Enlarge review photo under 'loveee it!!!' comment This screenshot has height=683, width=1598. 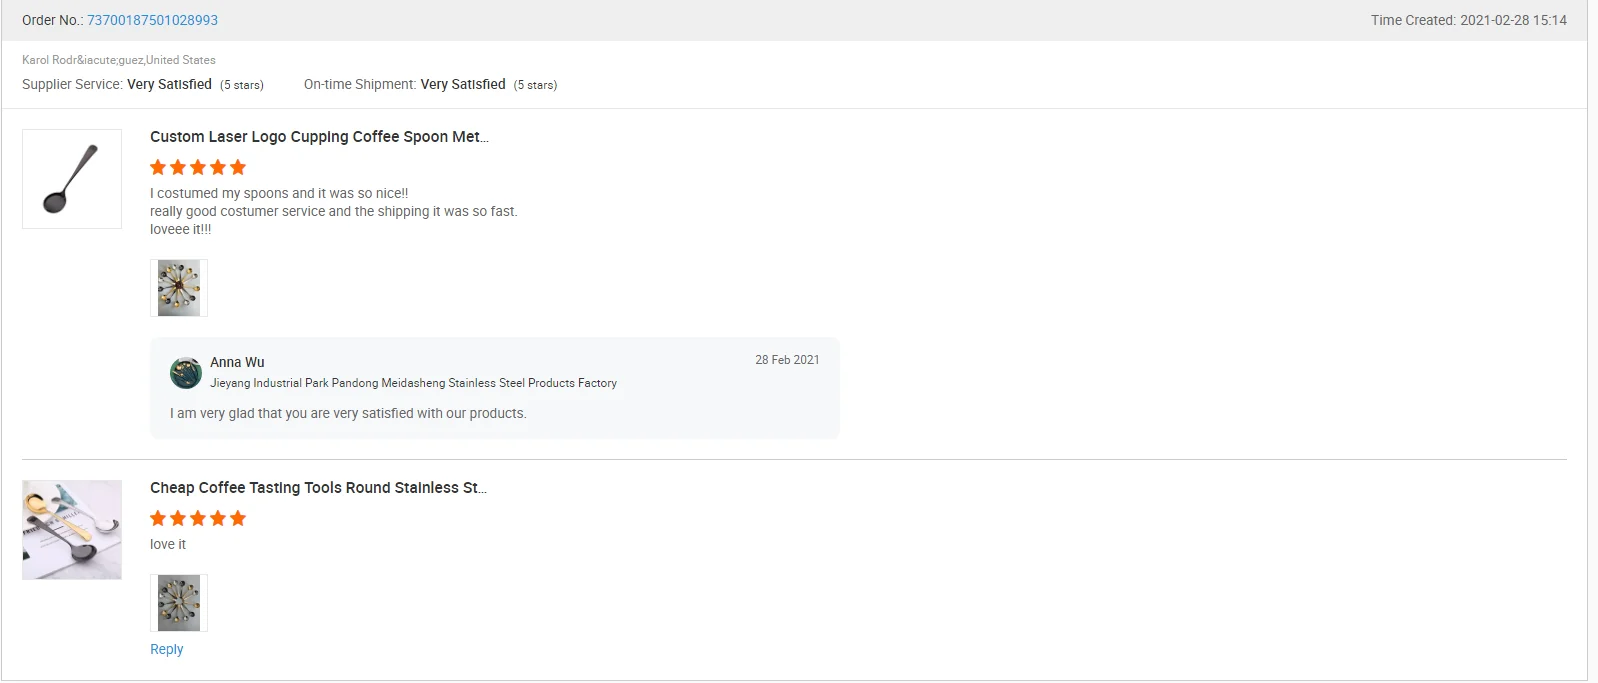coord(179,288)
